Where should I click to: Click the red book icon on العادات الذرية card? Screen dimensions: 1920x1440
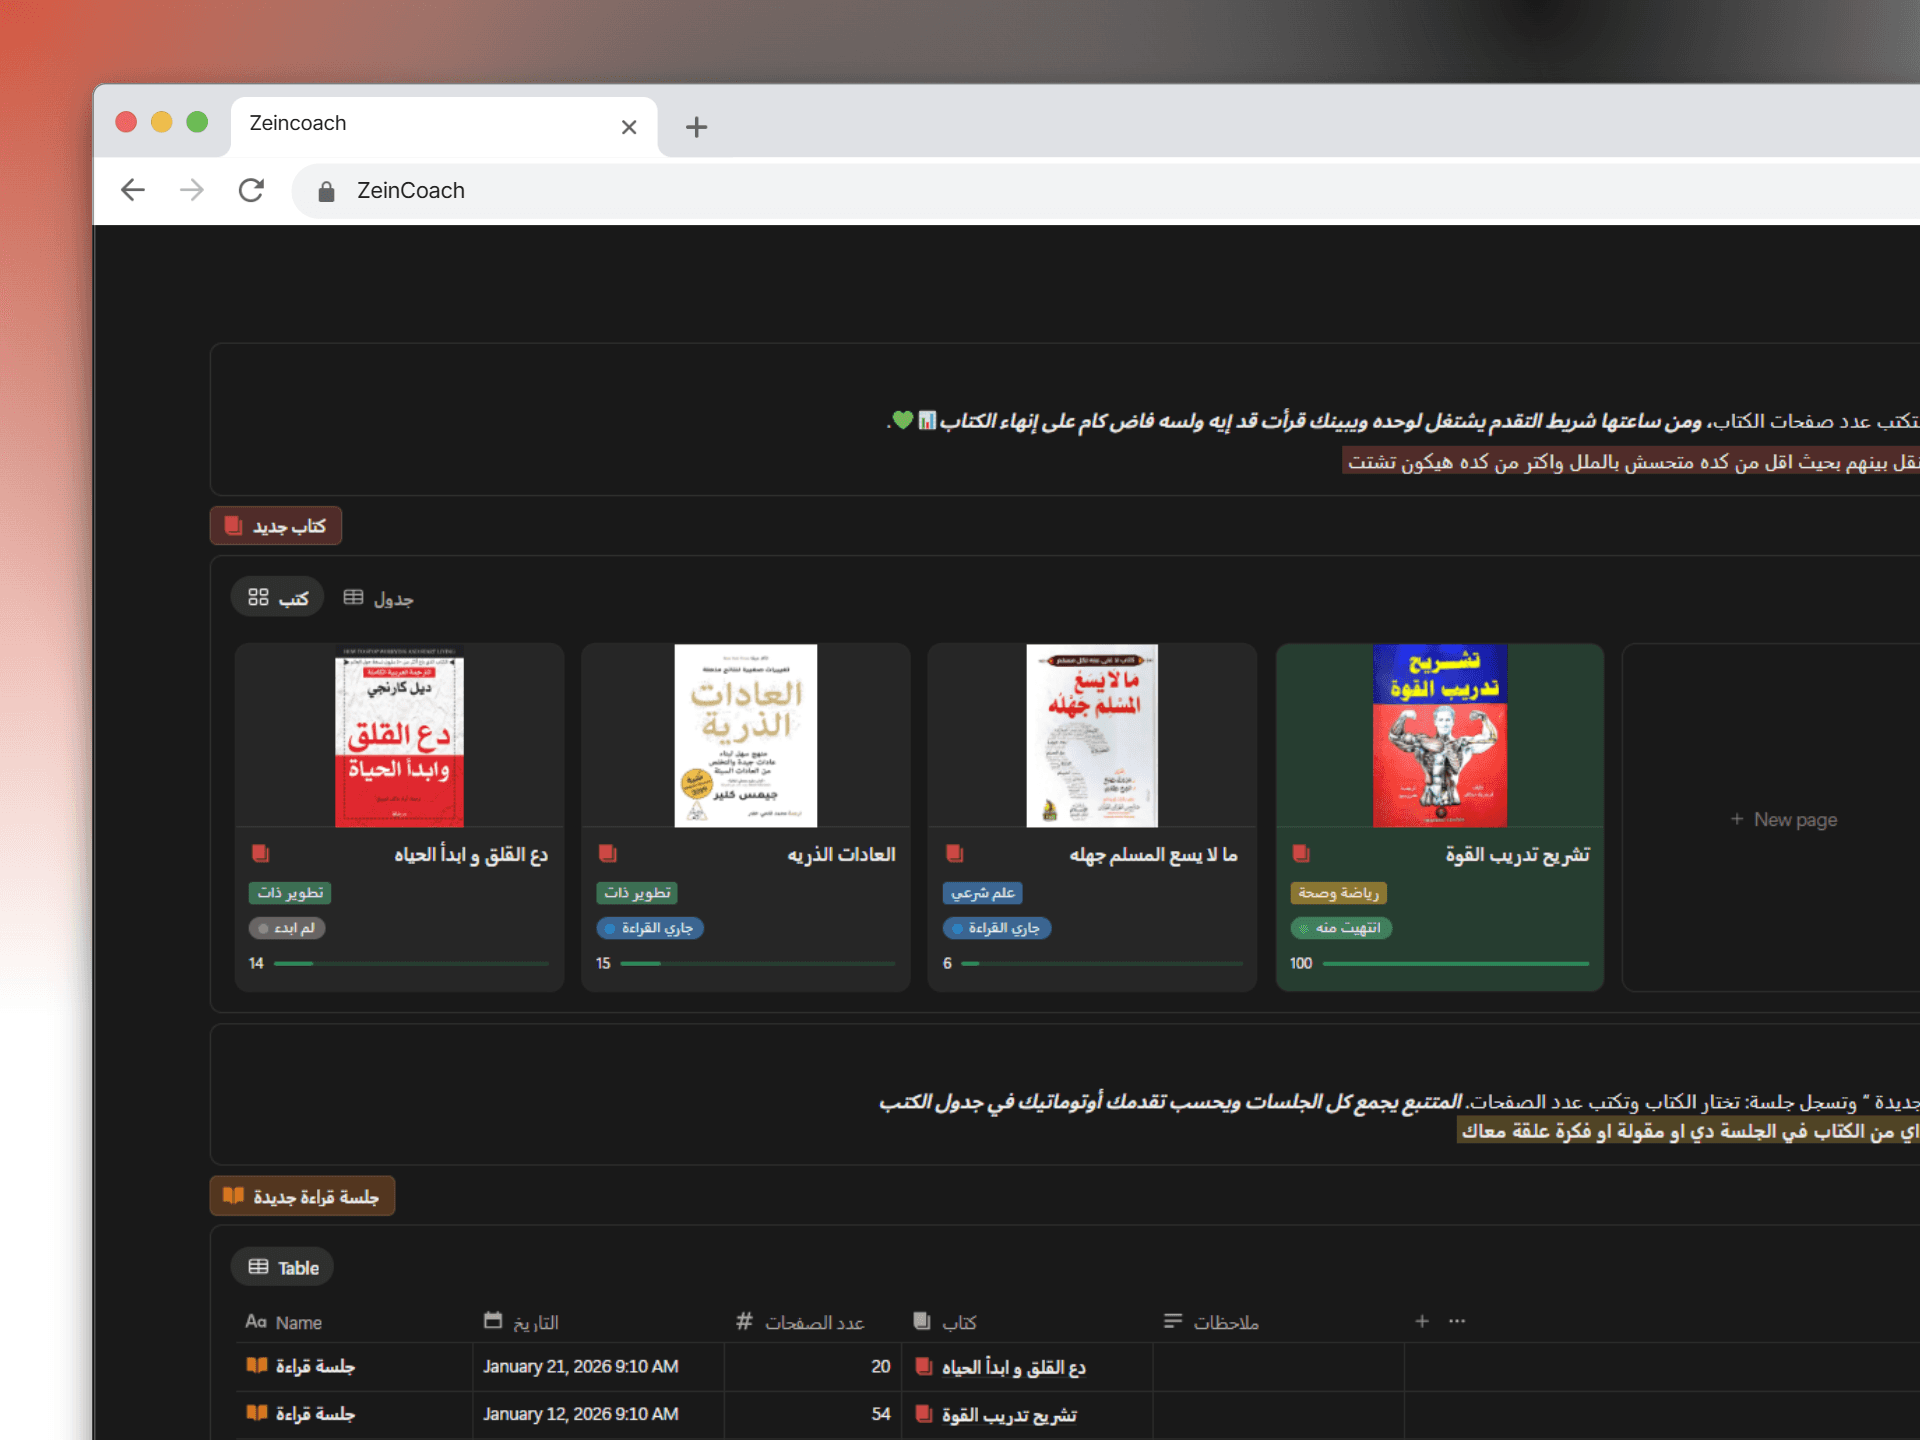pos(607,854)
